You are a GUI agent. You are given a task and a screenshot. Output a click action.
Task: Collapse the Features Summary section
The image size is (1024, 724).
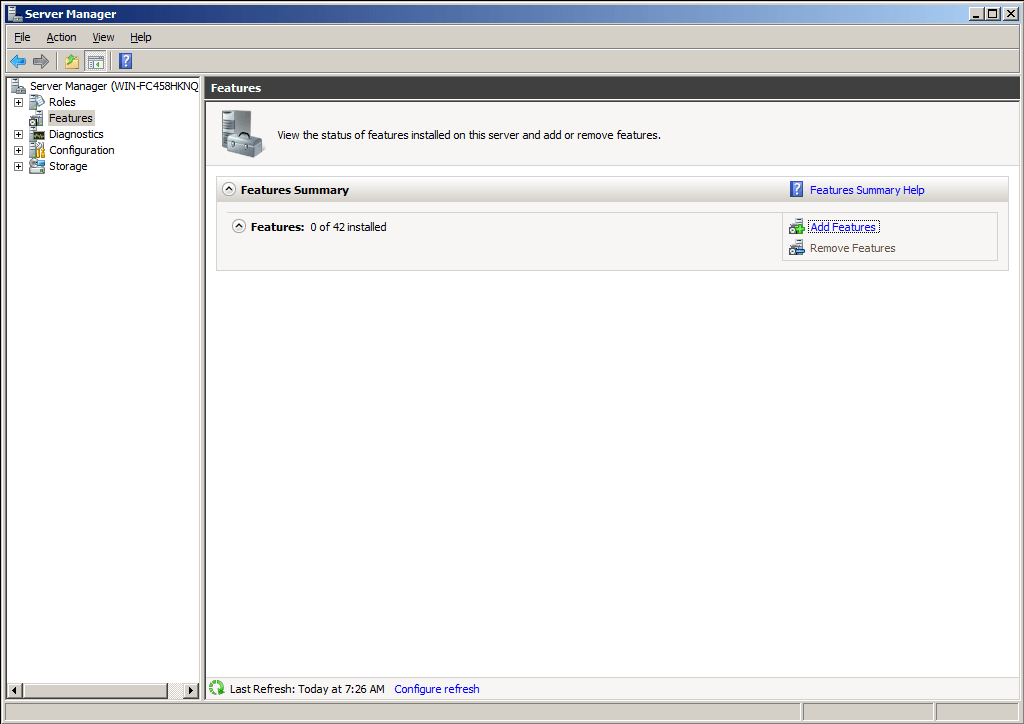coord(229,189)
